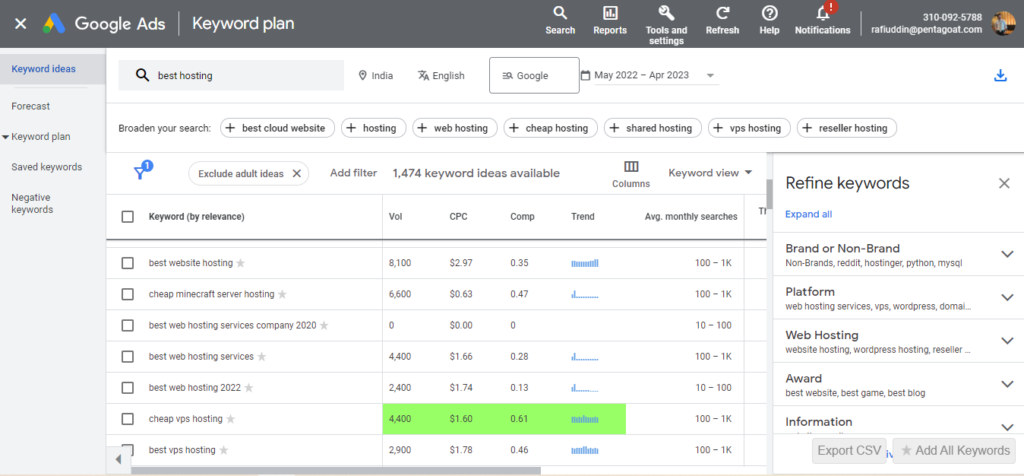Star the keyword best web hosting services
This screenshot has height=476, width=1024.
click(262, 357)
